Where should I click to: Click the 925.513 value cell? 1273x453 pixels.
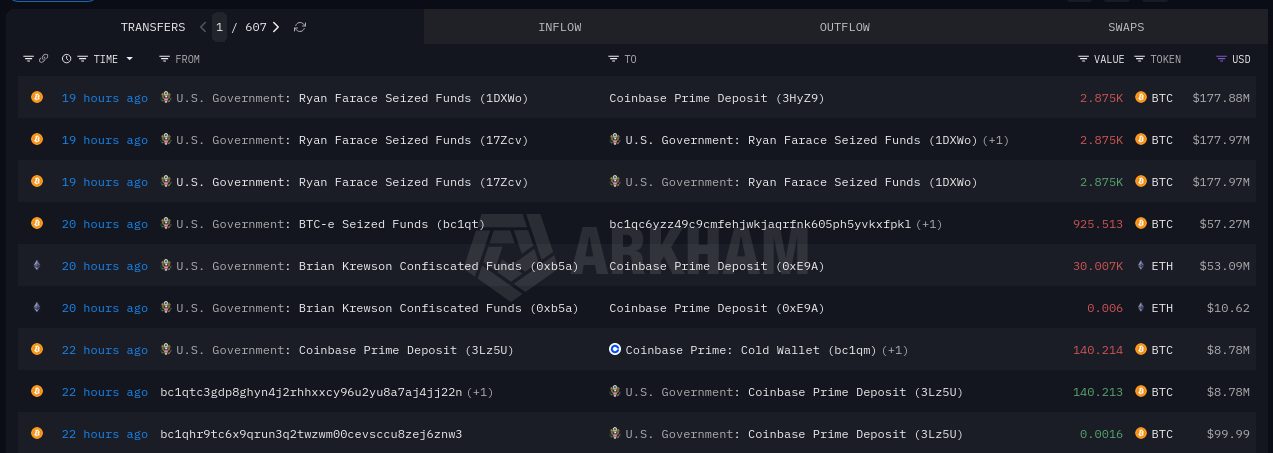(1098, 224)
